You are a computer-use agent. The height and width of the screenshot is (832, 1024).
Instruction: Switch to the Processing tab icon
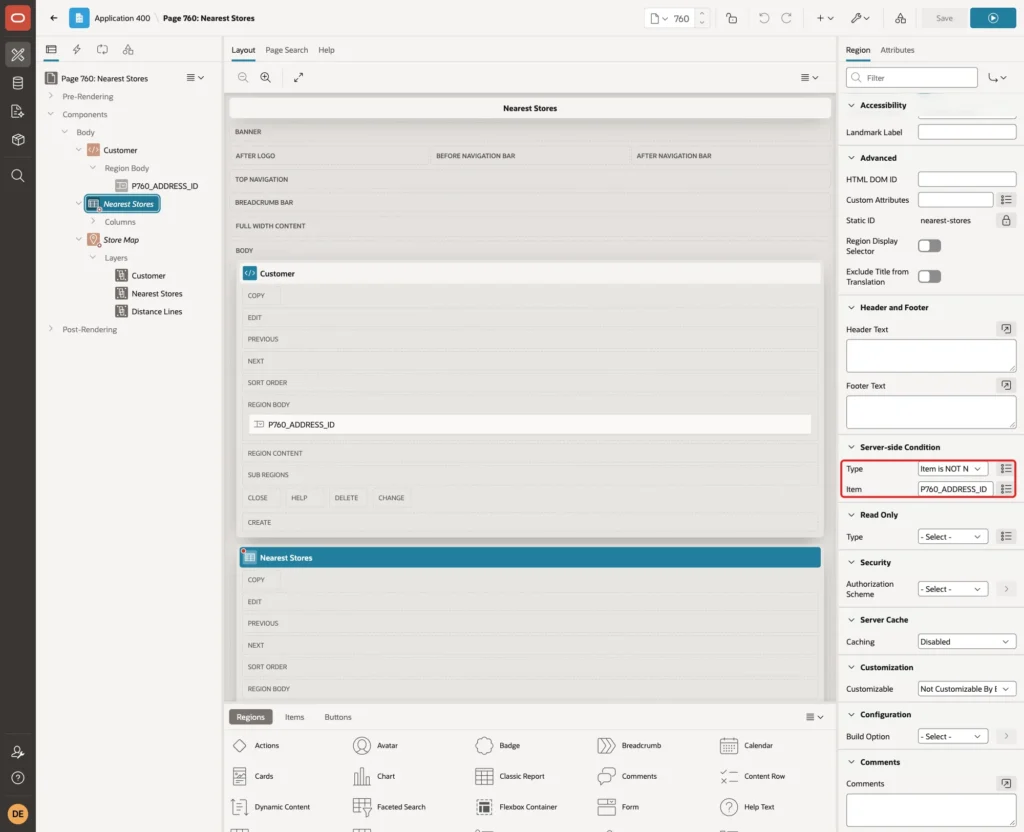102,50
